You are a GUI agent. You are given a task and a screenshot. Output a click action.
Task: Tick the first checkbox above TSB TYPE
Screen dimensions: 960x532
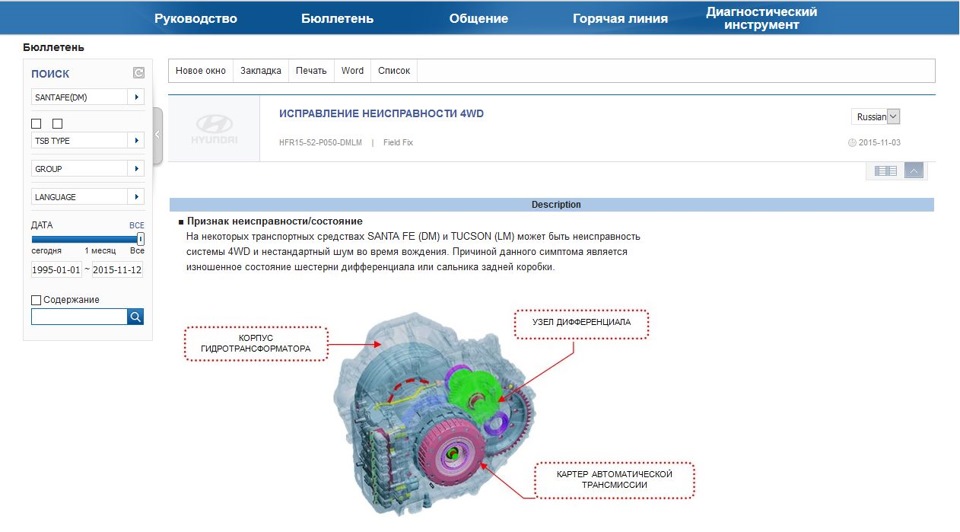pos(36,124)
